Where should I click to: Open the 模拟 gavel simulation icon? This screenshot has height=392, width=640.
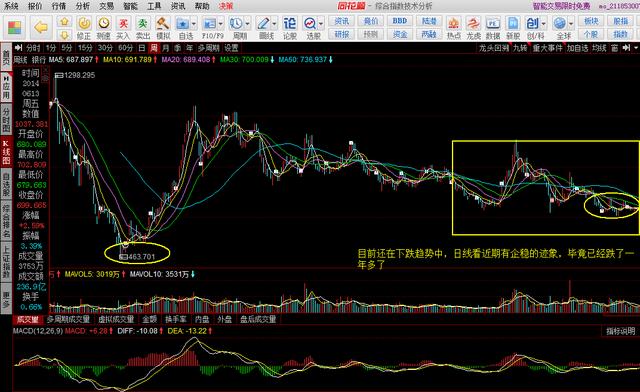(163, 28)
